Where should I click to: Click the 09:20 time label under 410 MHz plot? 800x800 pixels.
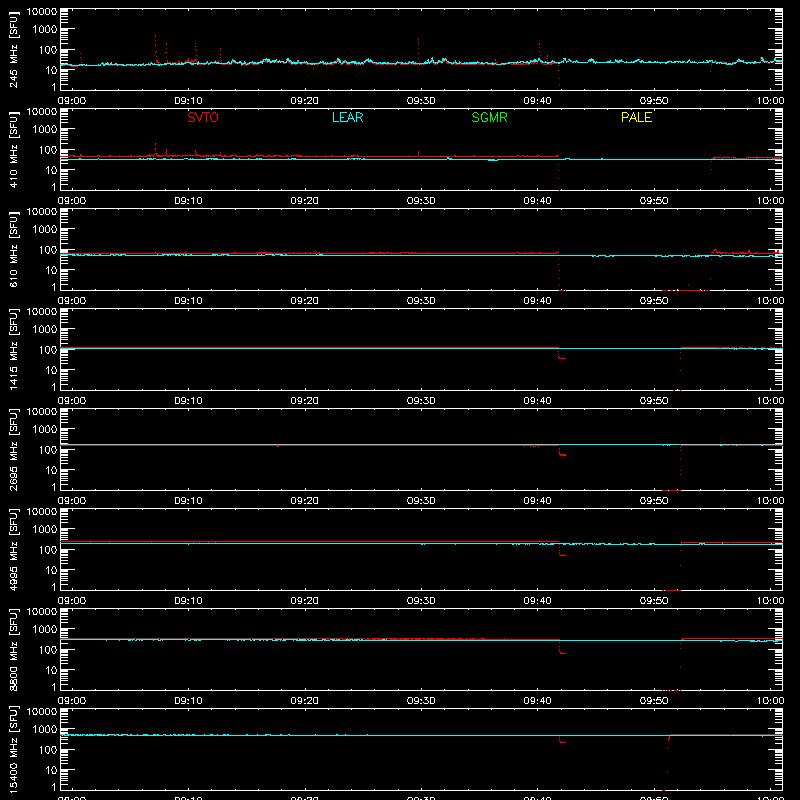click(x=305, y=201)
